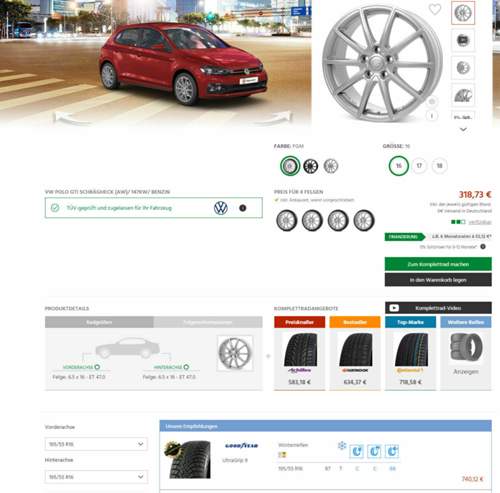Click Zum Komplettrad machen green button
Viewport: 500px width, 493px height.
click(x=438, y=264)
